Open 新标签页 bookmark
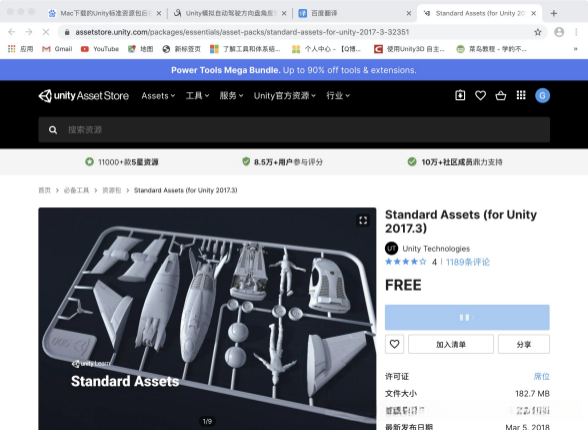Image resolution: width=588 pixels, height=430 pixels. pos(182,49)
